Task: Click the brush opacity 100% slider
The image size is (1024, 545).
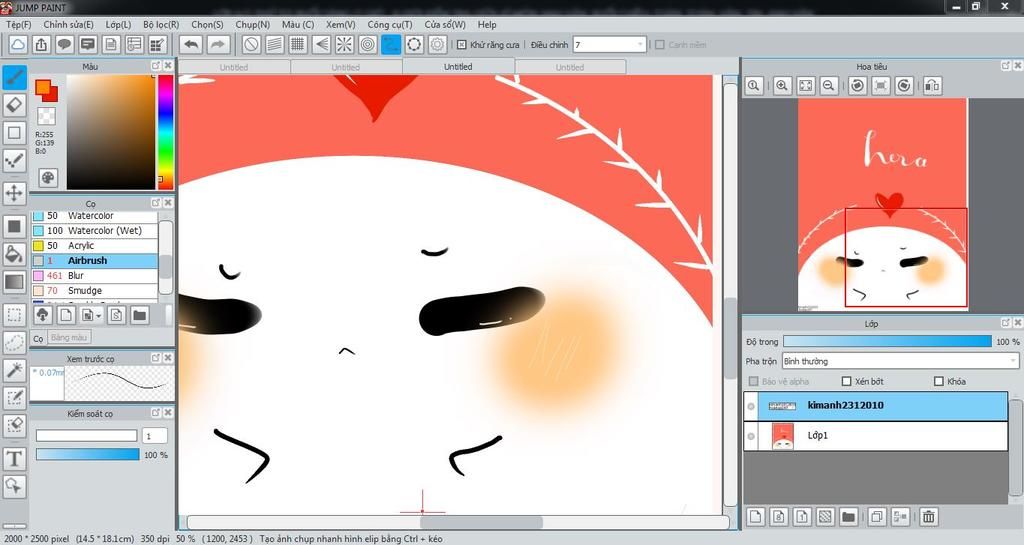Action: (88, 454)
